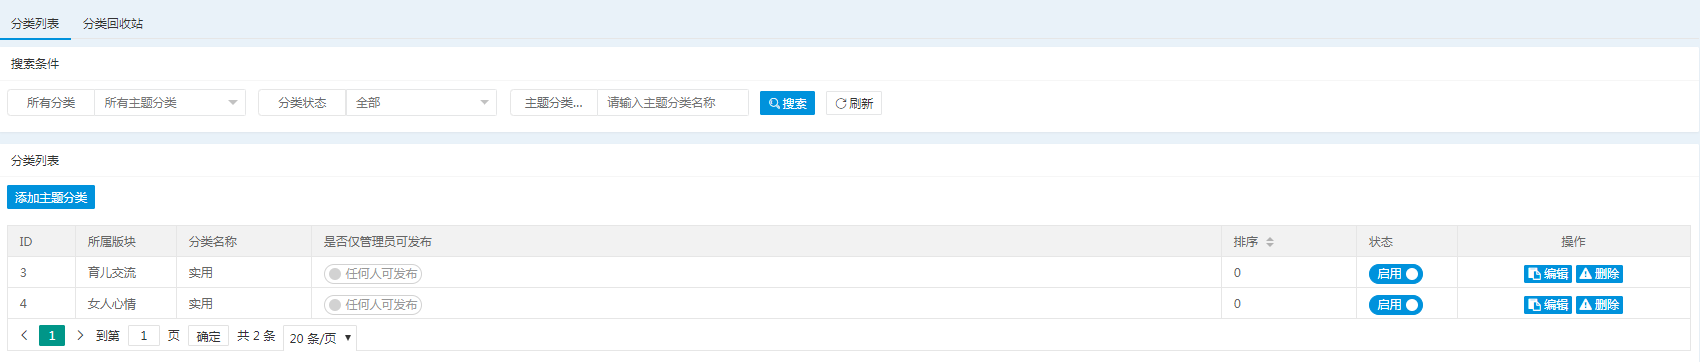Toggle 任何人可发布 switch for 育儿交流 row
The height and width of the screenshot is (362, 1700).
tap(372, 273)
